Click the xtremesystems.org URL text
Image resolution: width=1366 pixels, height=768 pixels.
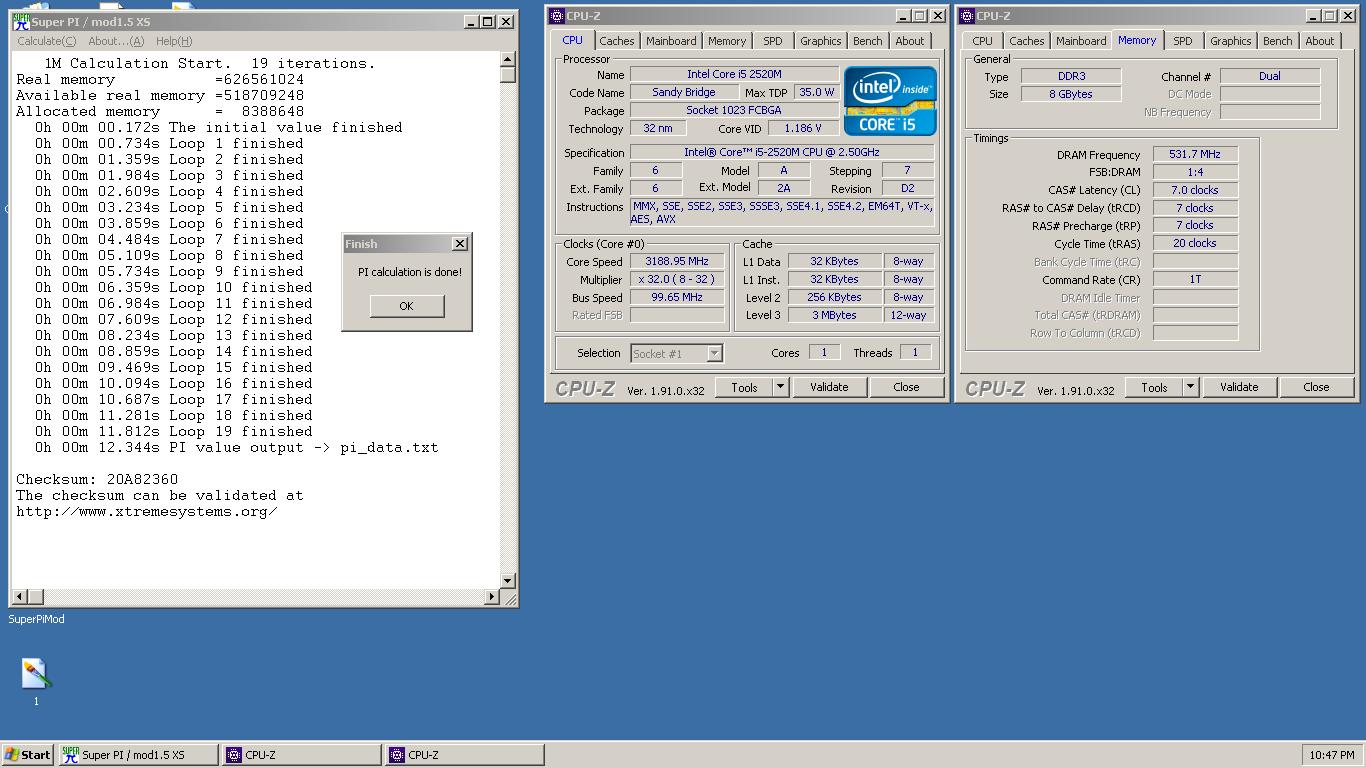click(147, 511)
